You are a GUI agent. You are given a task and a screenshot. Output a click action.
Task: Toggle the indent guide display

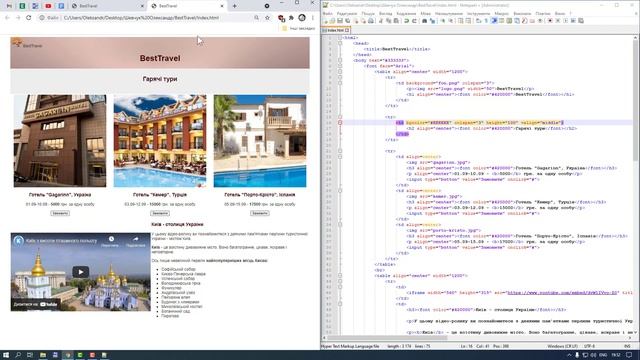click(x=493, y=20)
